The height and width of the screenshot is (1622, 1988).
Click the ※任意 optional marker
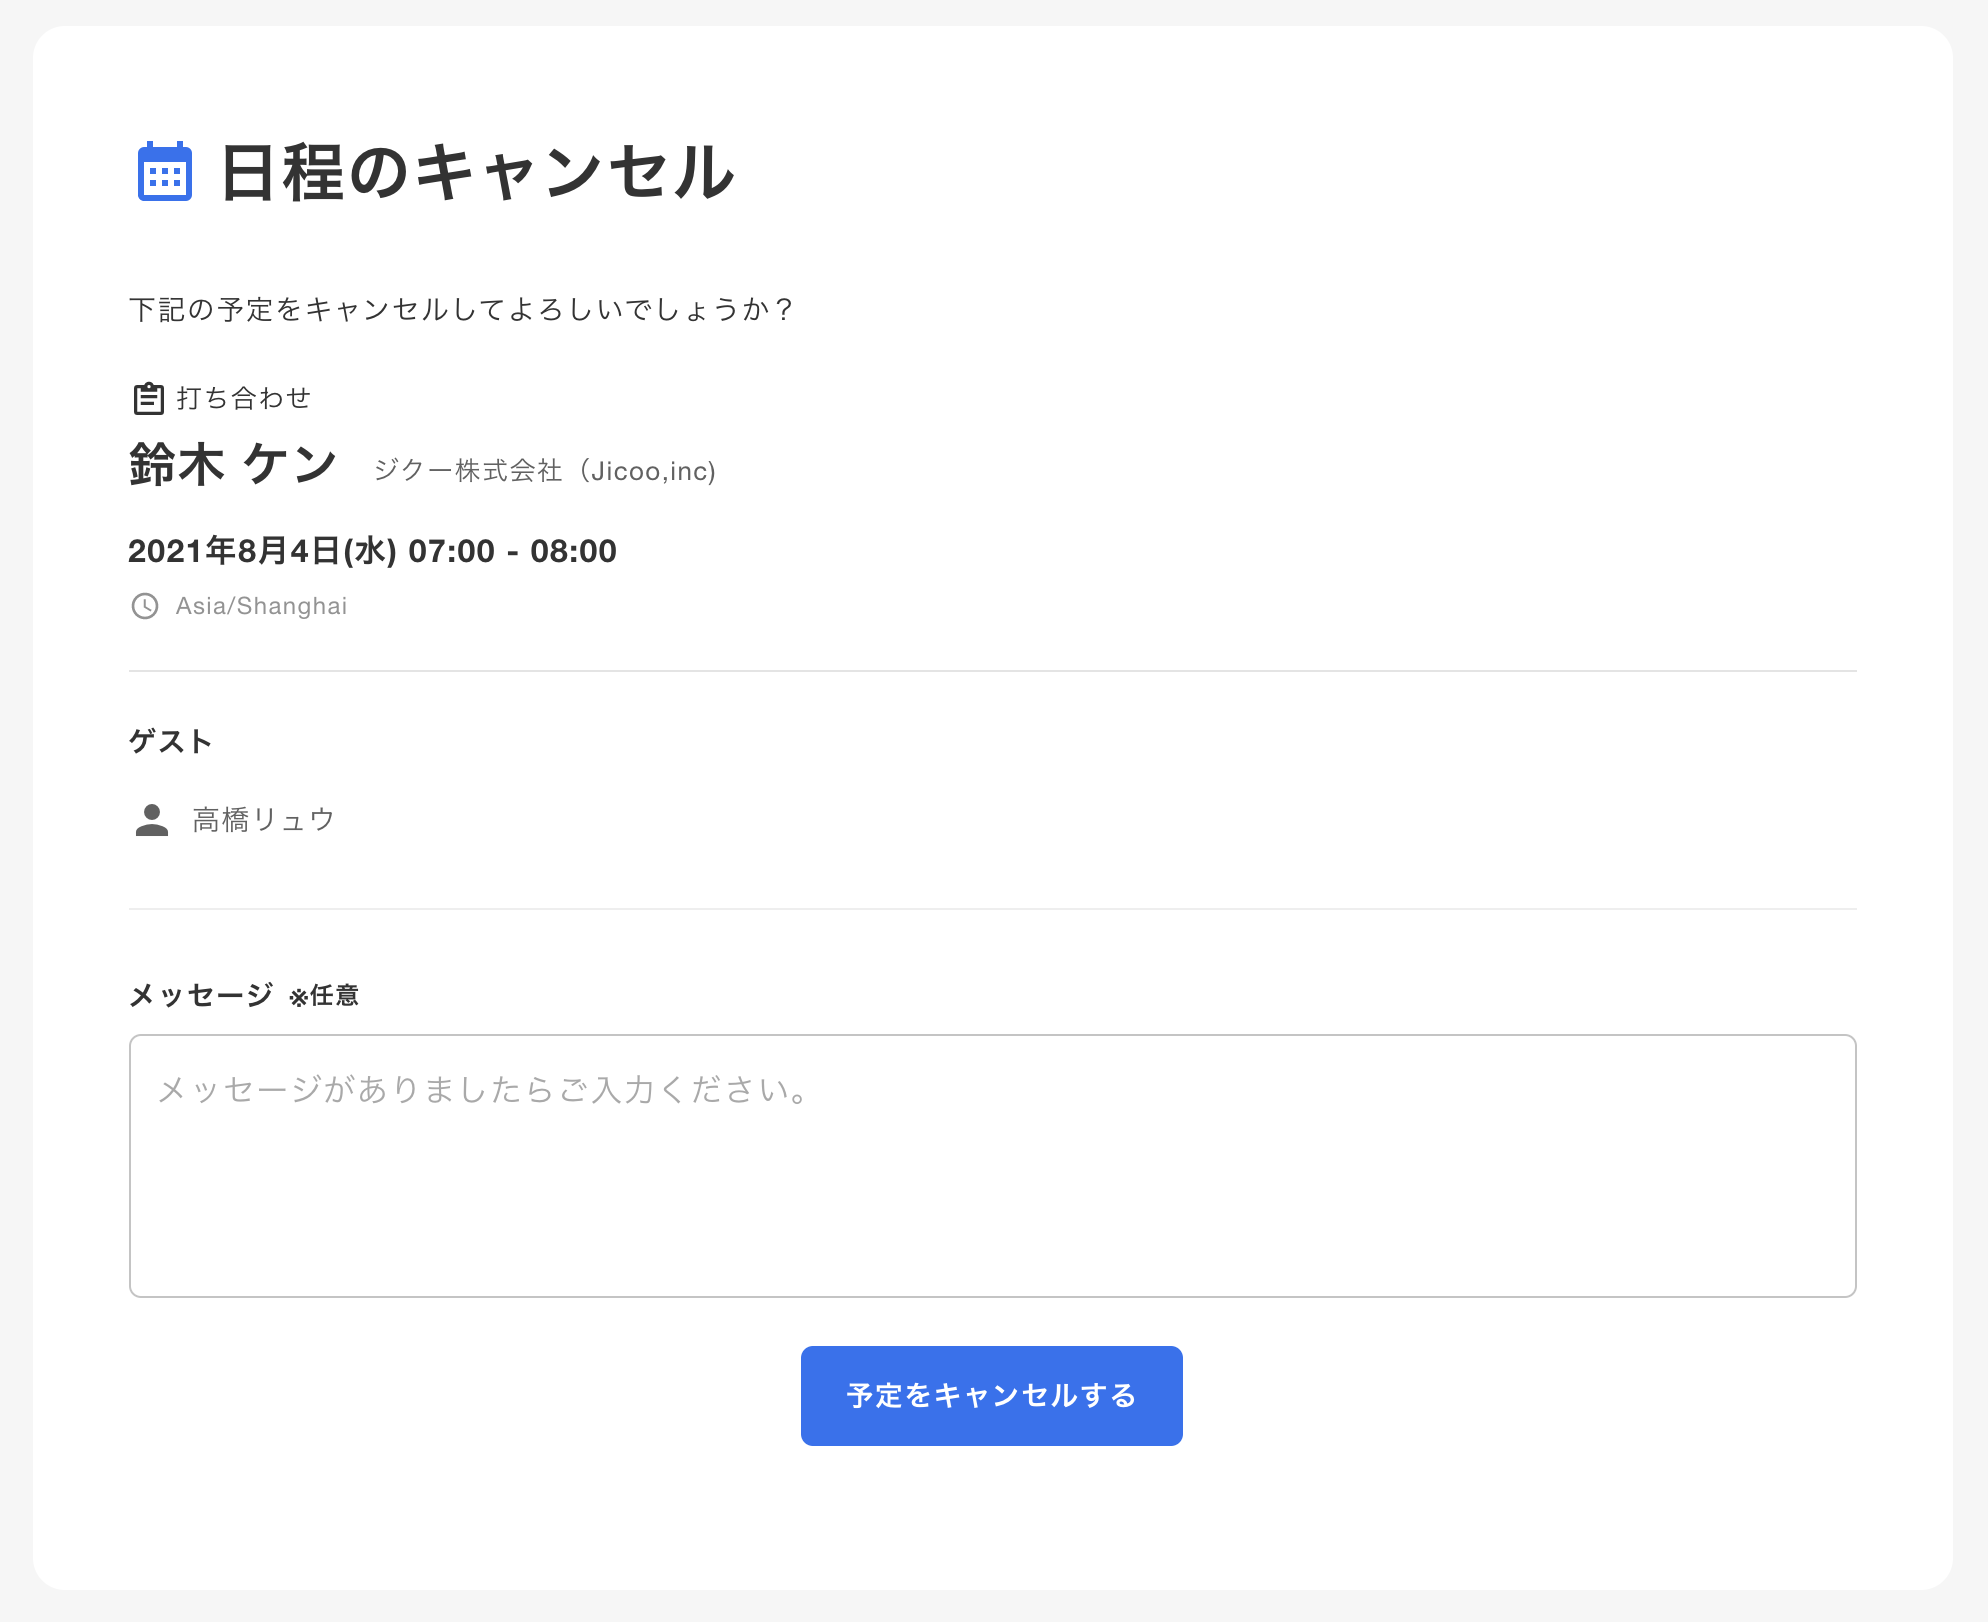[324, 996]
